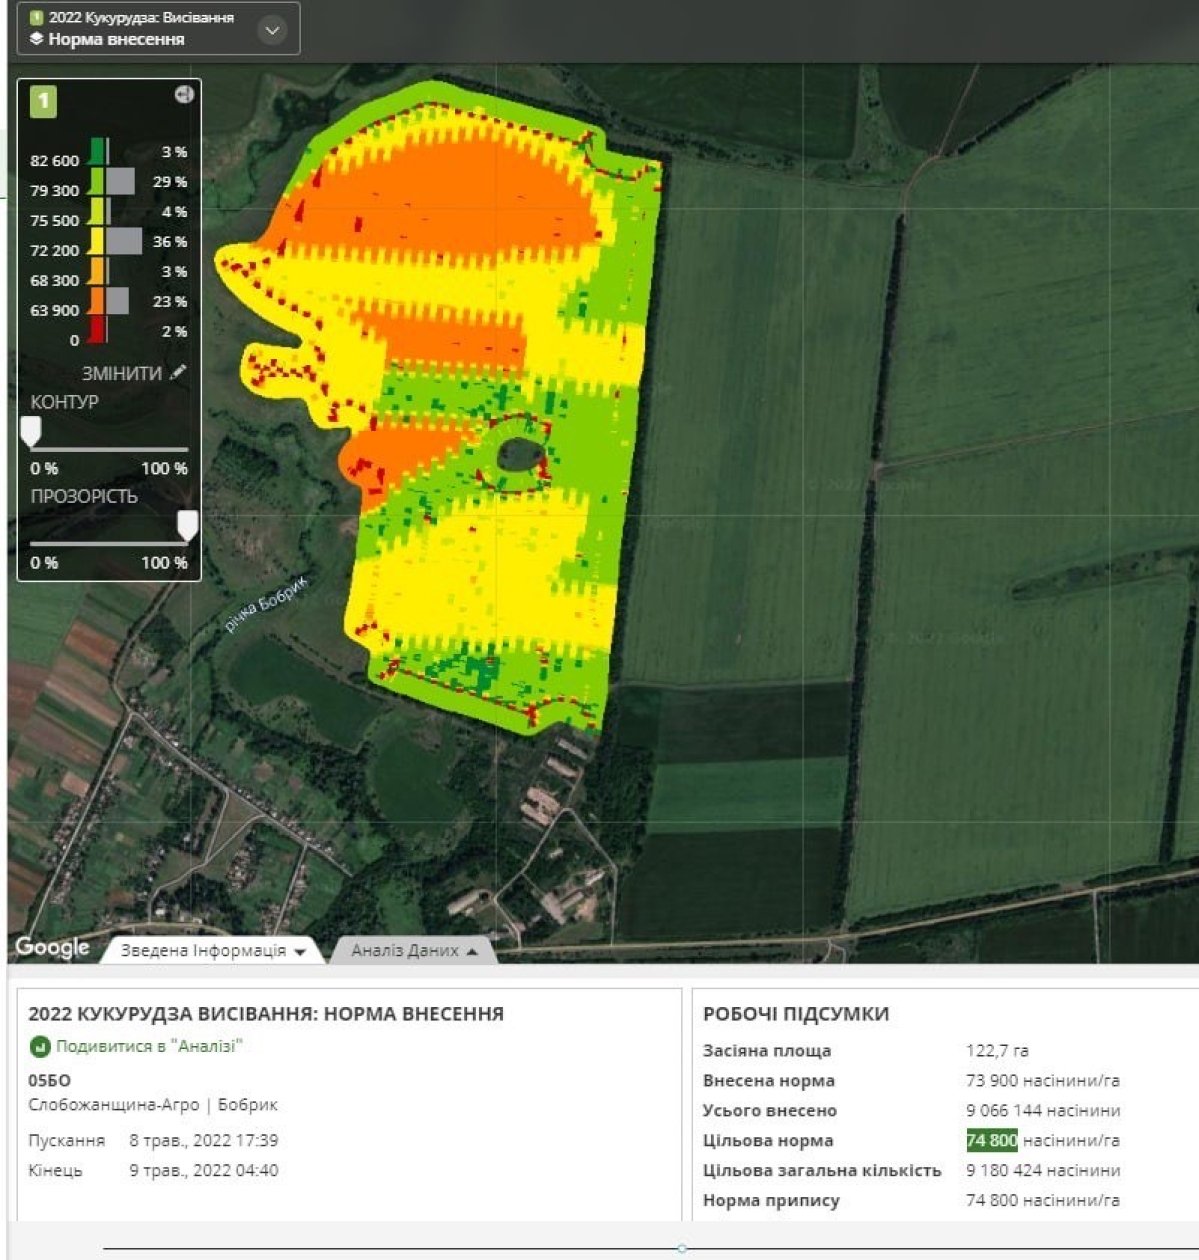The width and height of the screenshot is (1199, 1260).
Task: Click the small green crop icon in layer selector
Action: [37, 17]
